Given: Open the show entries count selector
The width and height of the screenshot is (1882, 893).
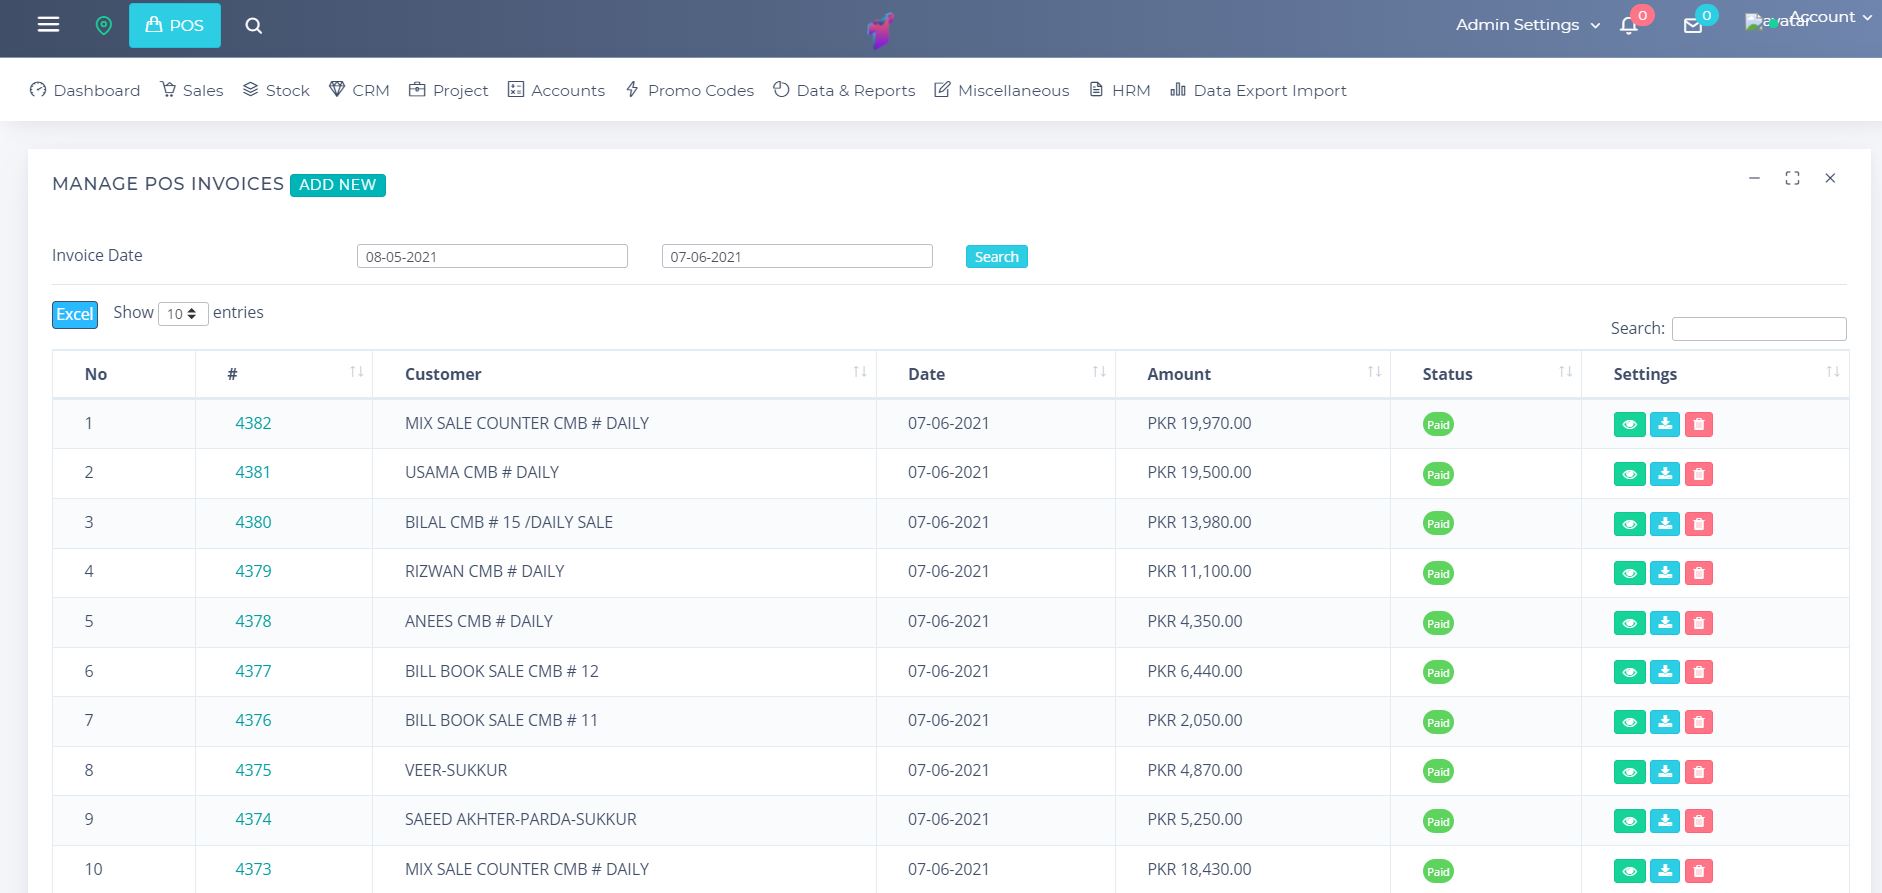Looking at the screenshot, I should click(182, 314).
